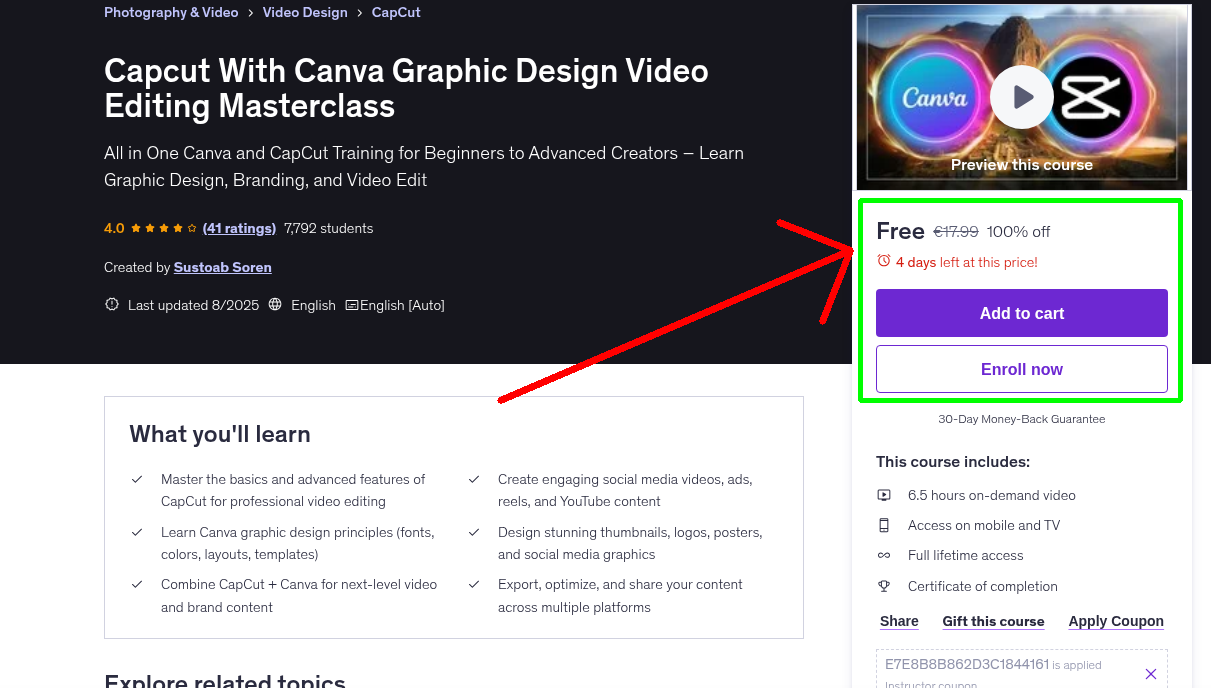This screenshot has height=688, width=1211.
Task: Click the lifetime access infinity icon
Action: (884, 555)
